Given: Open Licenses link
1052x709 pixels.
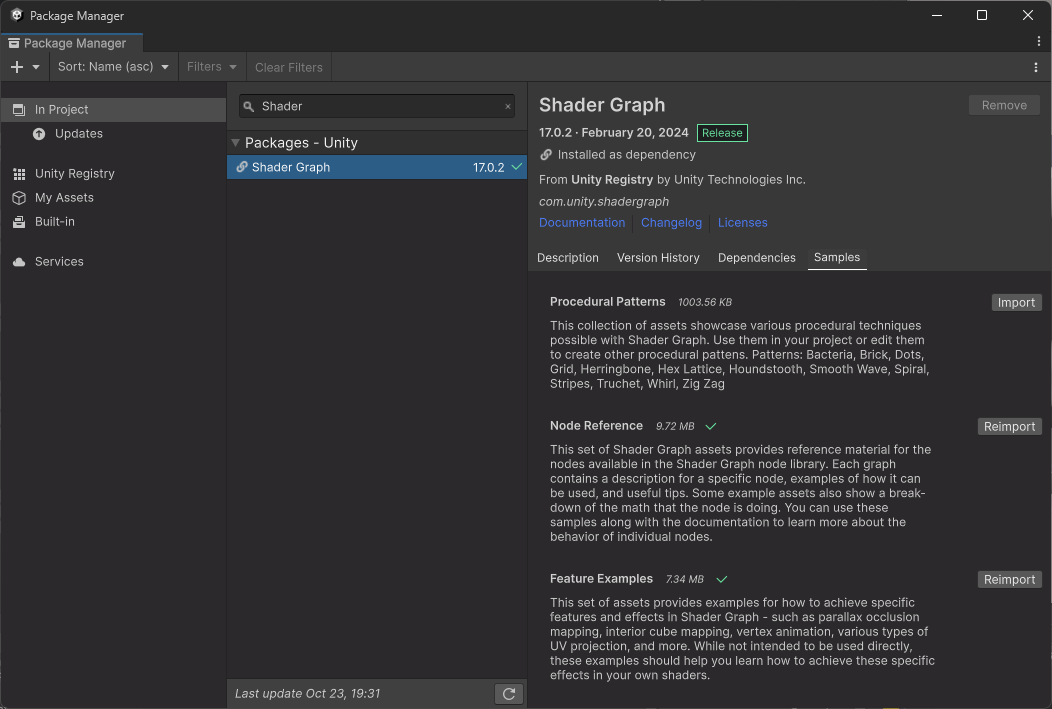Looking at the screenshot, I should tap(742, 223).
